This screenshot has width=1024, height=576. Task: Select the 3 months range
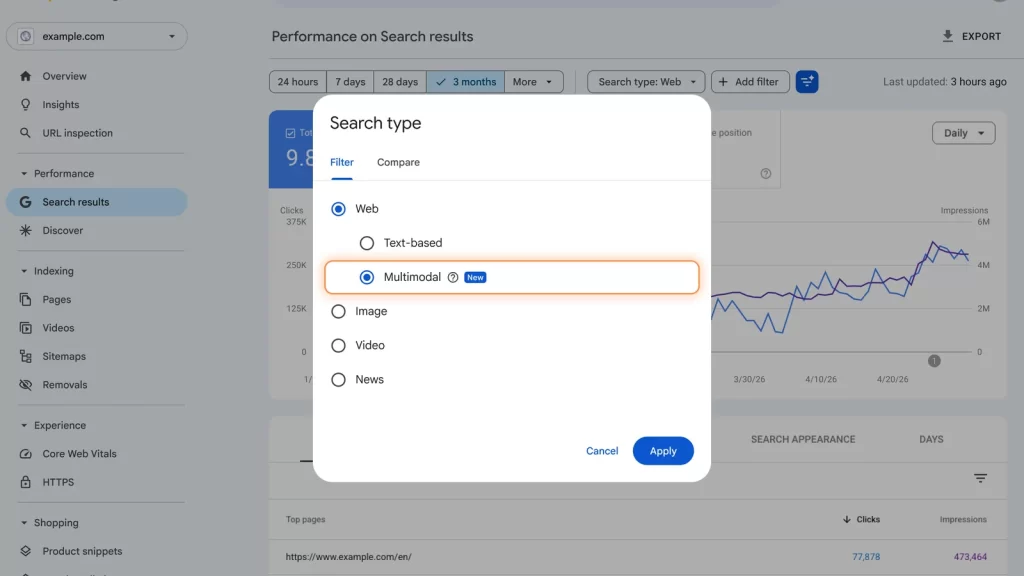pyautogui.click(x=466, y=82)
